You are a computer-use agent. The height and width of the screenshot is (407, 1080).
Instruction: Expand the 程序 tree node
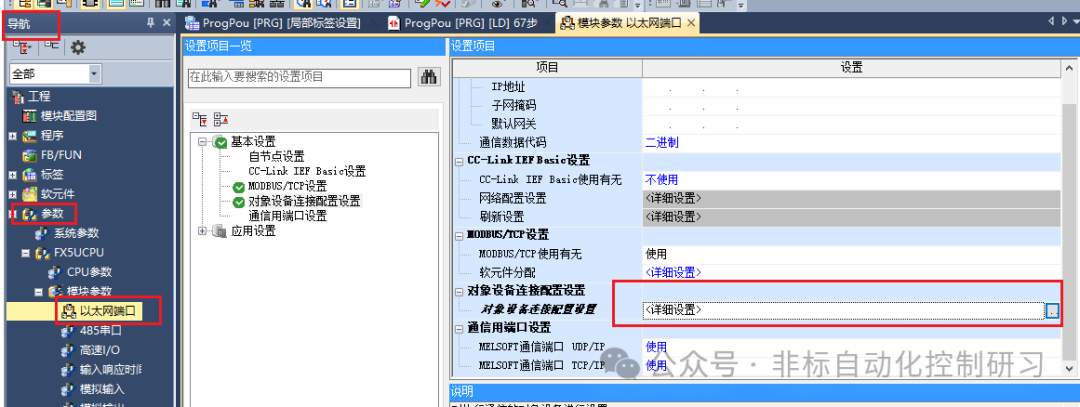click(x=12, y=136)
